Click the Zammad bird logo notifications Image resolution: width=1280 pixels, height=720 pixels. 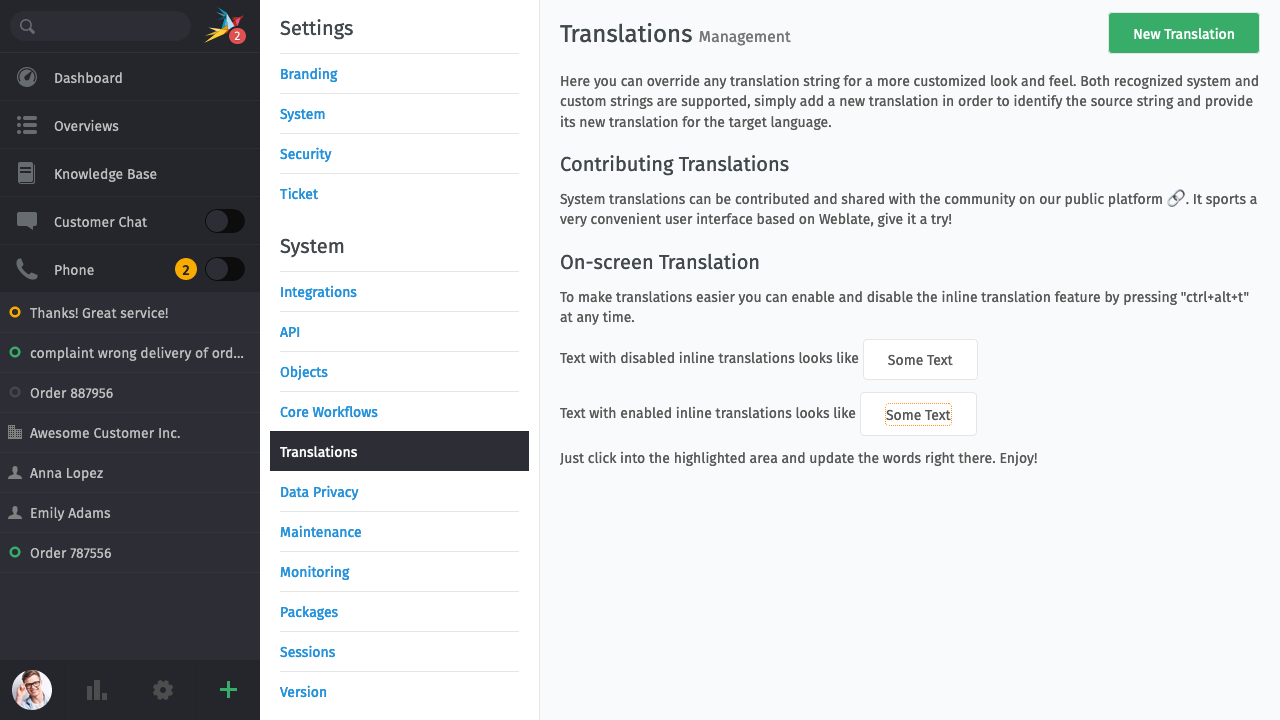(x=225, y=26)
